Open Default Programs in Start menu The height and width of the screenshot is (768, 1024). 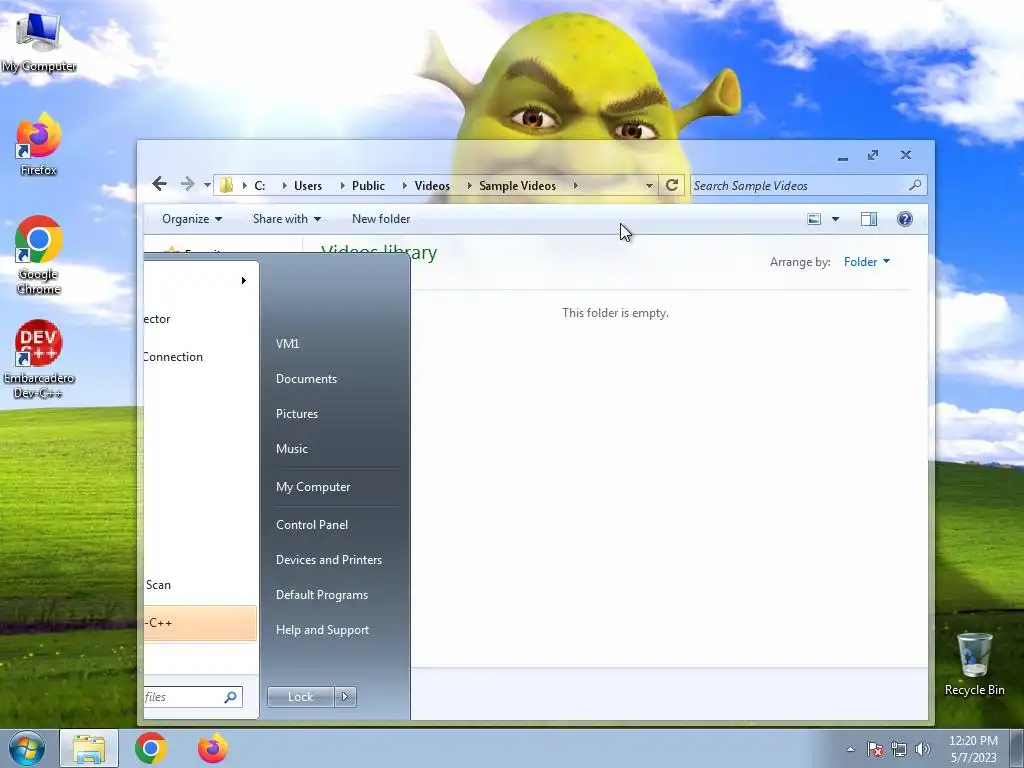pos(321,595)
